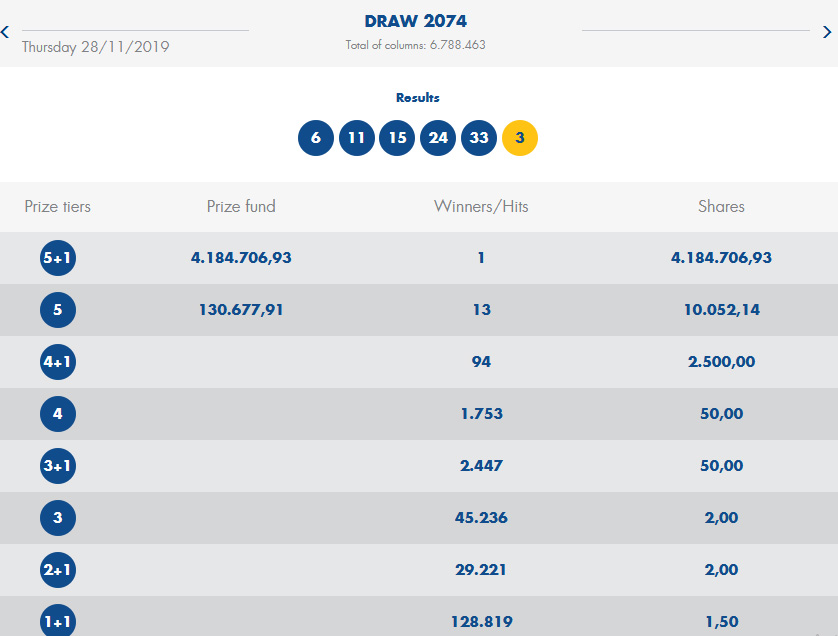
Task: Go to the next draw with right arrow
Action: coord(826,32)
